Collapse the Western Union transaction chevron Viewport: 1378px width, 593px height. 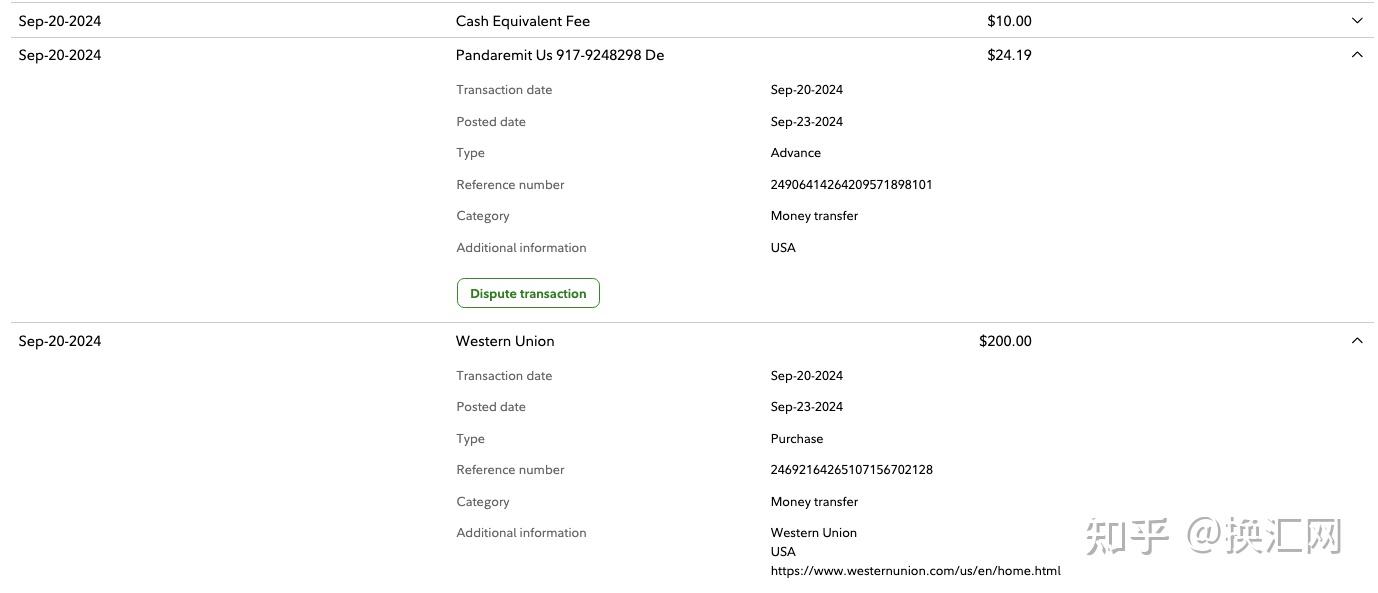(x=1357, y=341)
